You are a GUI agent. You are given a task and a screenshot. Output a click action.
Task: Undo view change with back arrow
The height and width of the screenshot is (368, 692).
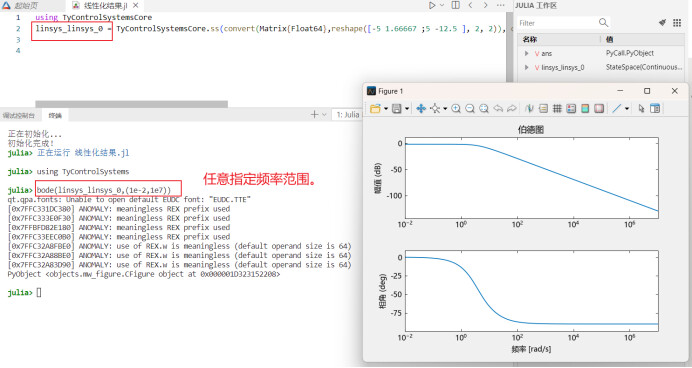(498, 109)
